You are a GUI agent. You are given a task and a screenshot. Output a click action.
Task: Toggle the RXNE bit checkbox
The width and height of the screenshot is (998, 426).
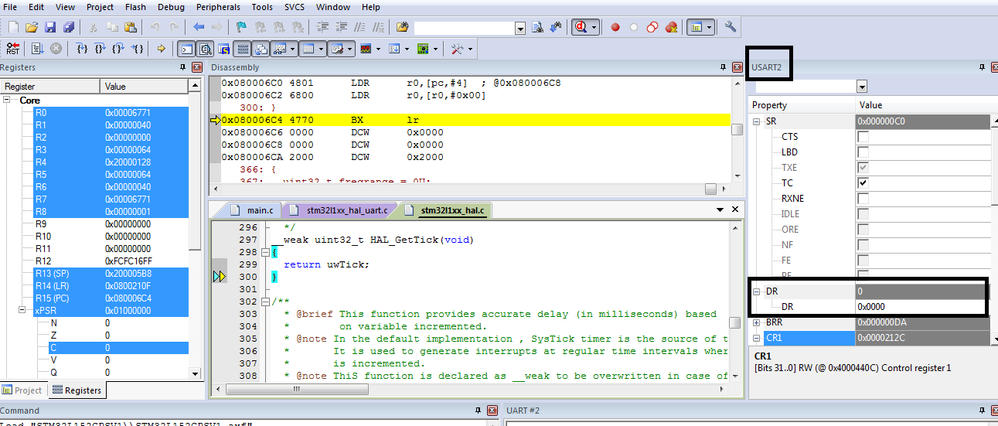[863, 198]
